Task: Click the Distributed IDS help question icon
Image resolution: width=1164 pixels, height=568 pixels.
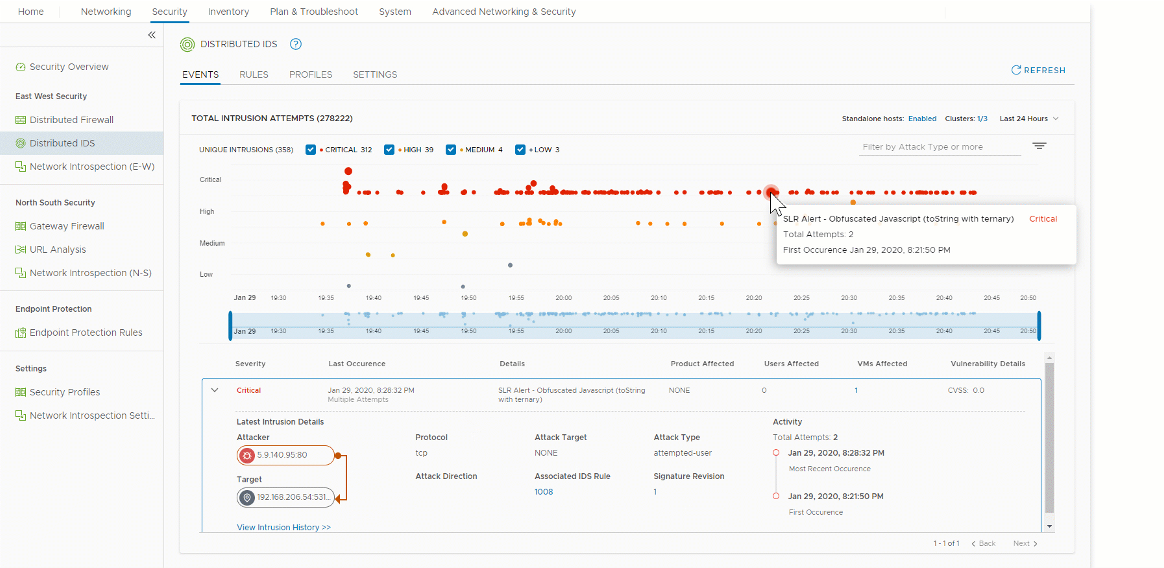Action: (295, 45)
